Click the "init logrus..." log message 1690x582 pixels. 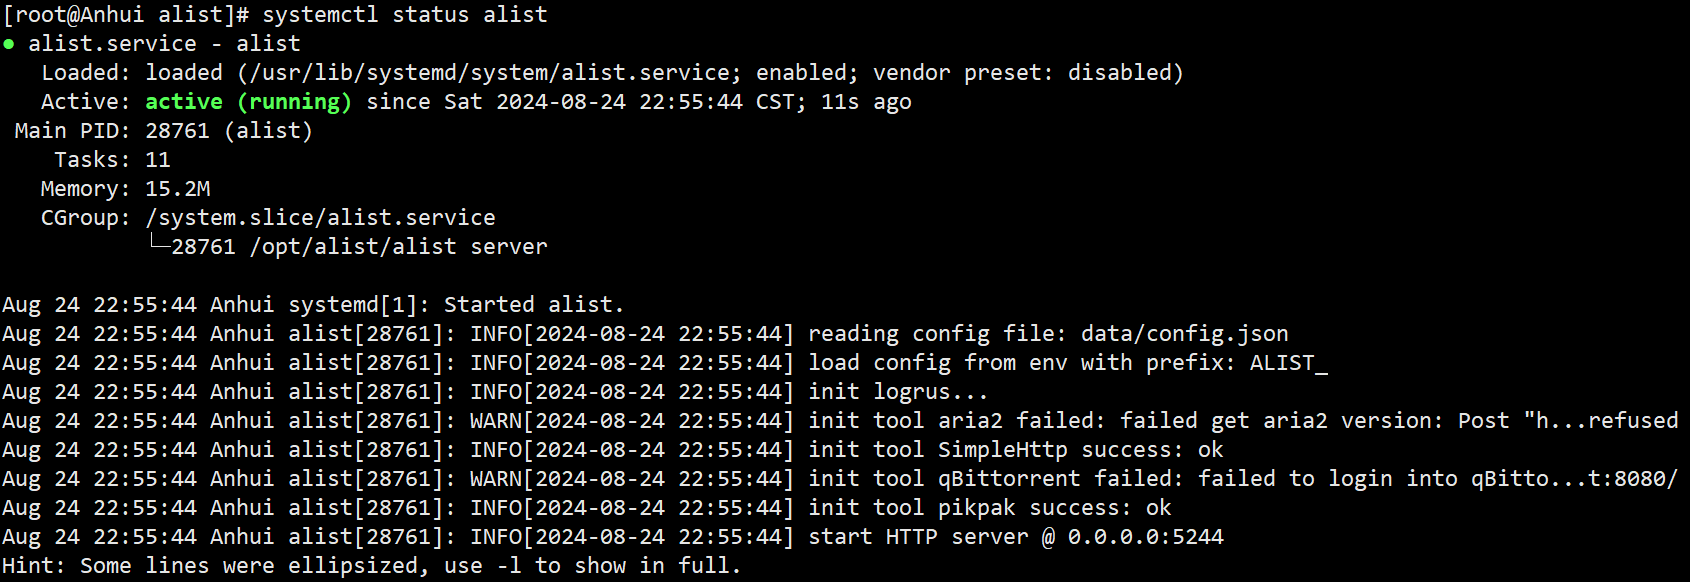(x=897, y=392)
